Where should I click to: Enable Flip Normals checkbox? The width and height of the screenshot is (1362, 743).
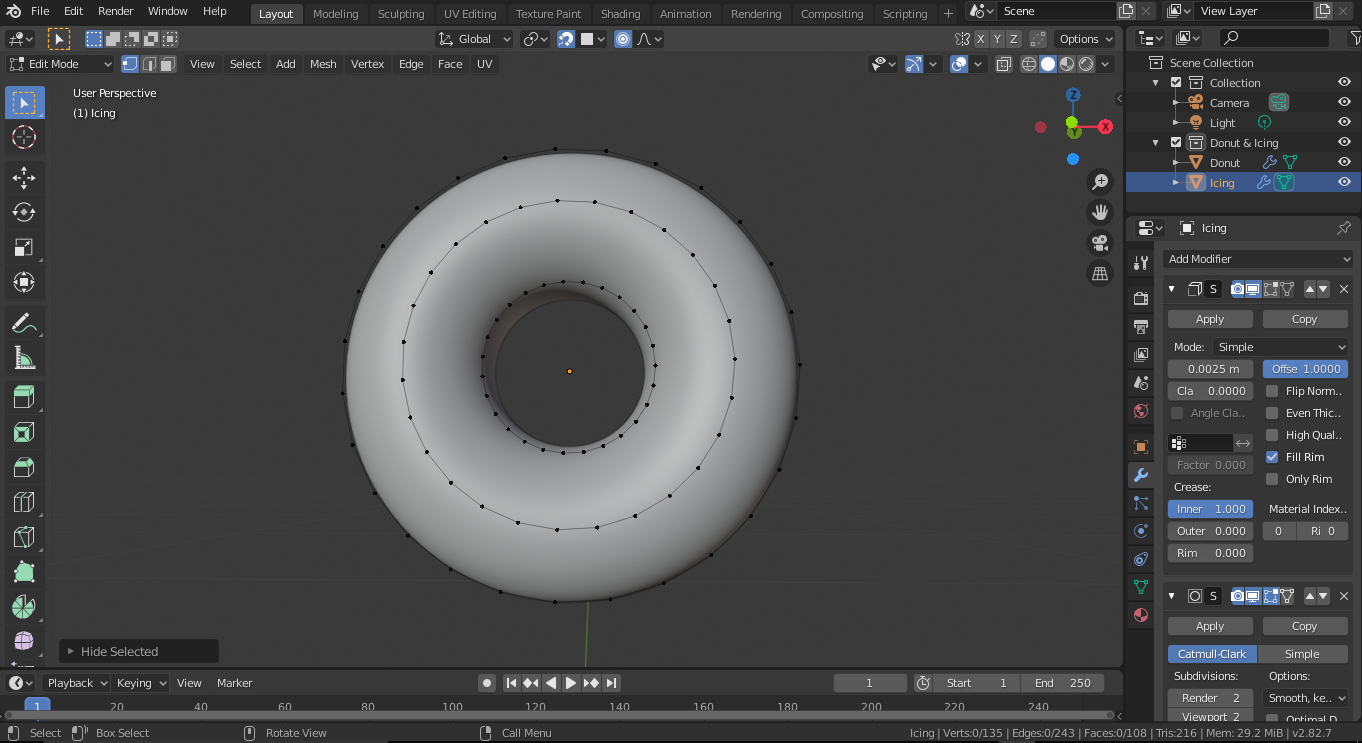point(1272,391)
